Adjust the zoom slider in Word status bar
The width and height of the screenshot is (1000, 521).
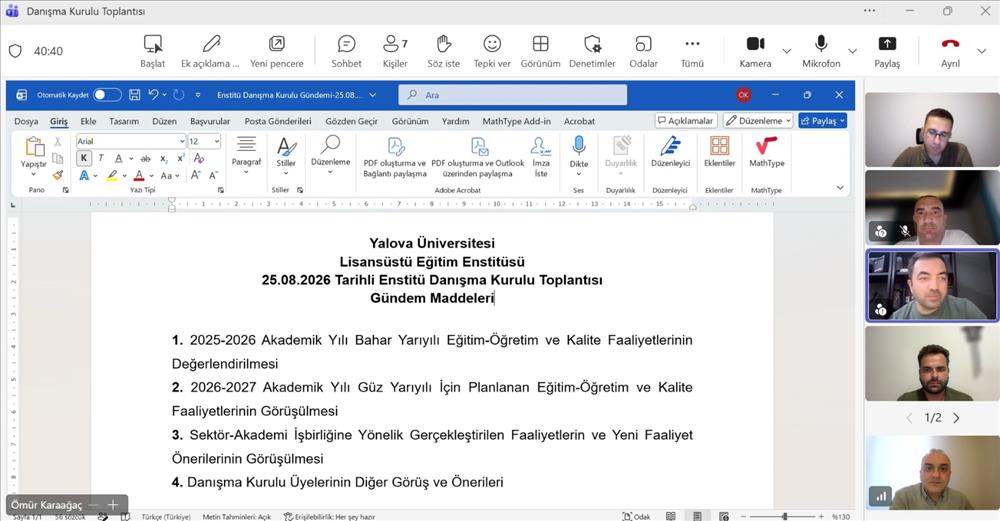tap(784, 517)
